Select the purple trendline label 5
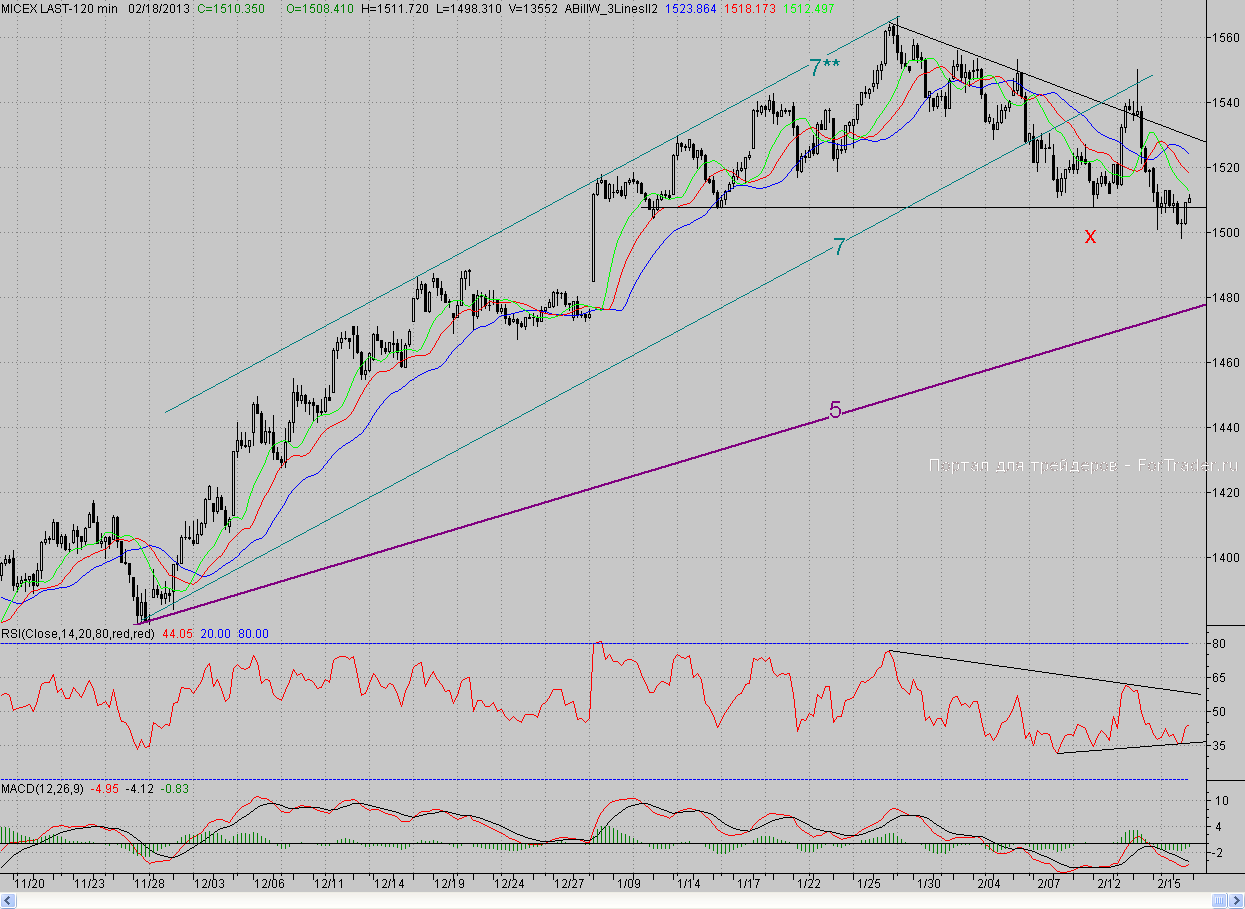Viewport: 1245px width, 909px height. pos(835,410)
